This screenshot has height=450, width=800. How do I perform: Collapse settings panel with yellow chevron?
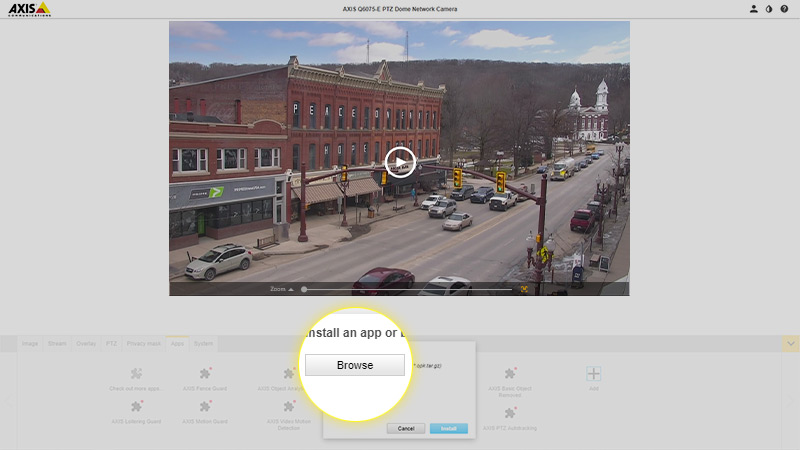click(790, 344)
